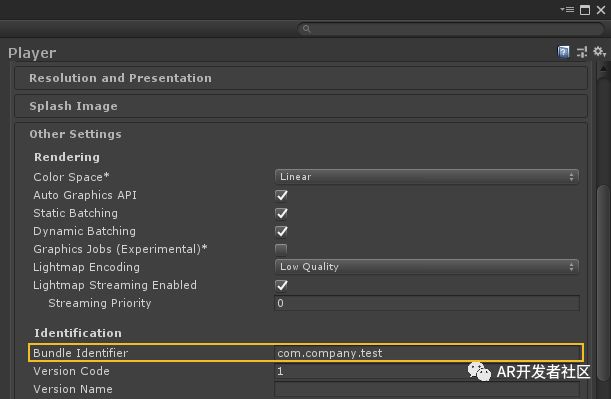Click the Bundle Identifier text field
Screen dimensions: 611x399
[x=428, y=353]
